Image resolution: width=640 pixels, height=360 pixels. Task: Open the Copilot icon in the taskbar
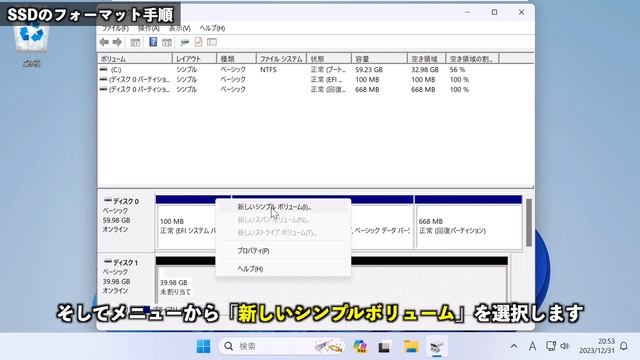click(x=360, y=346)
